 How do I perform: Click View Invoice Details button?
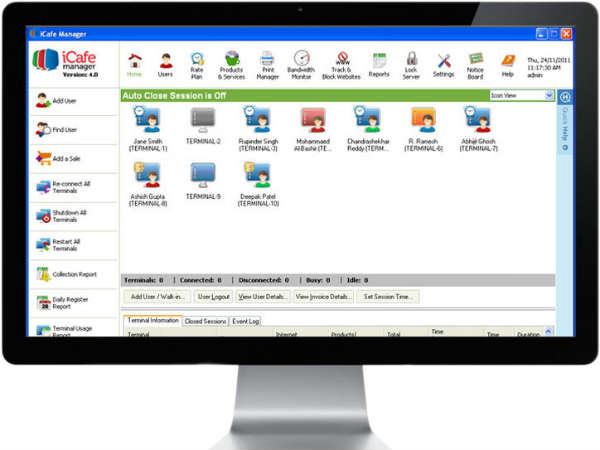[x=323, y=297]
